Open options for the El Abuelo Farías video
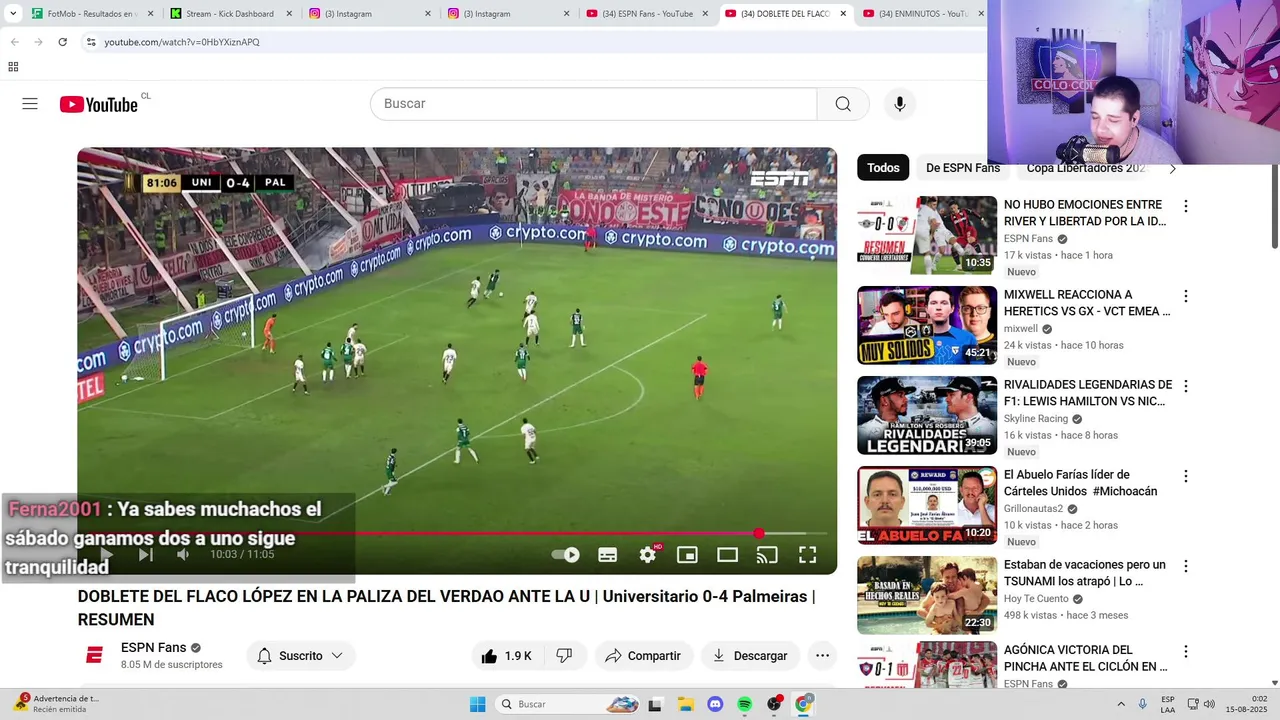This screenshot has width=1280, height=720. point(1186,476)
